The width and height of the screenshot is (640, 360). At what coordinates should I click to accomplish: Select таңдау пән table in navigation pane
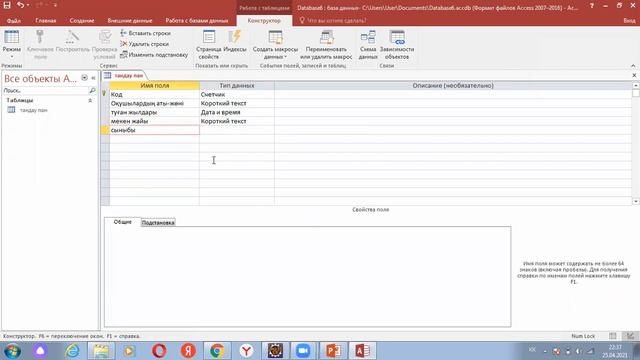(x=33, y=110)
